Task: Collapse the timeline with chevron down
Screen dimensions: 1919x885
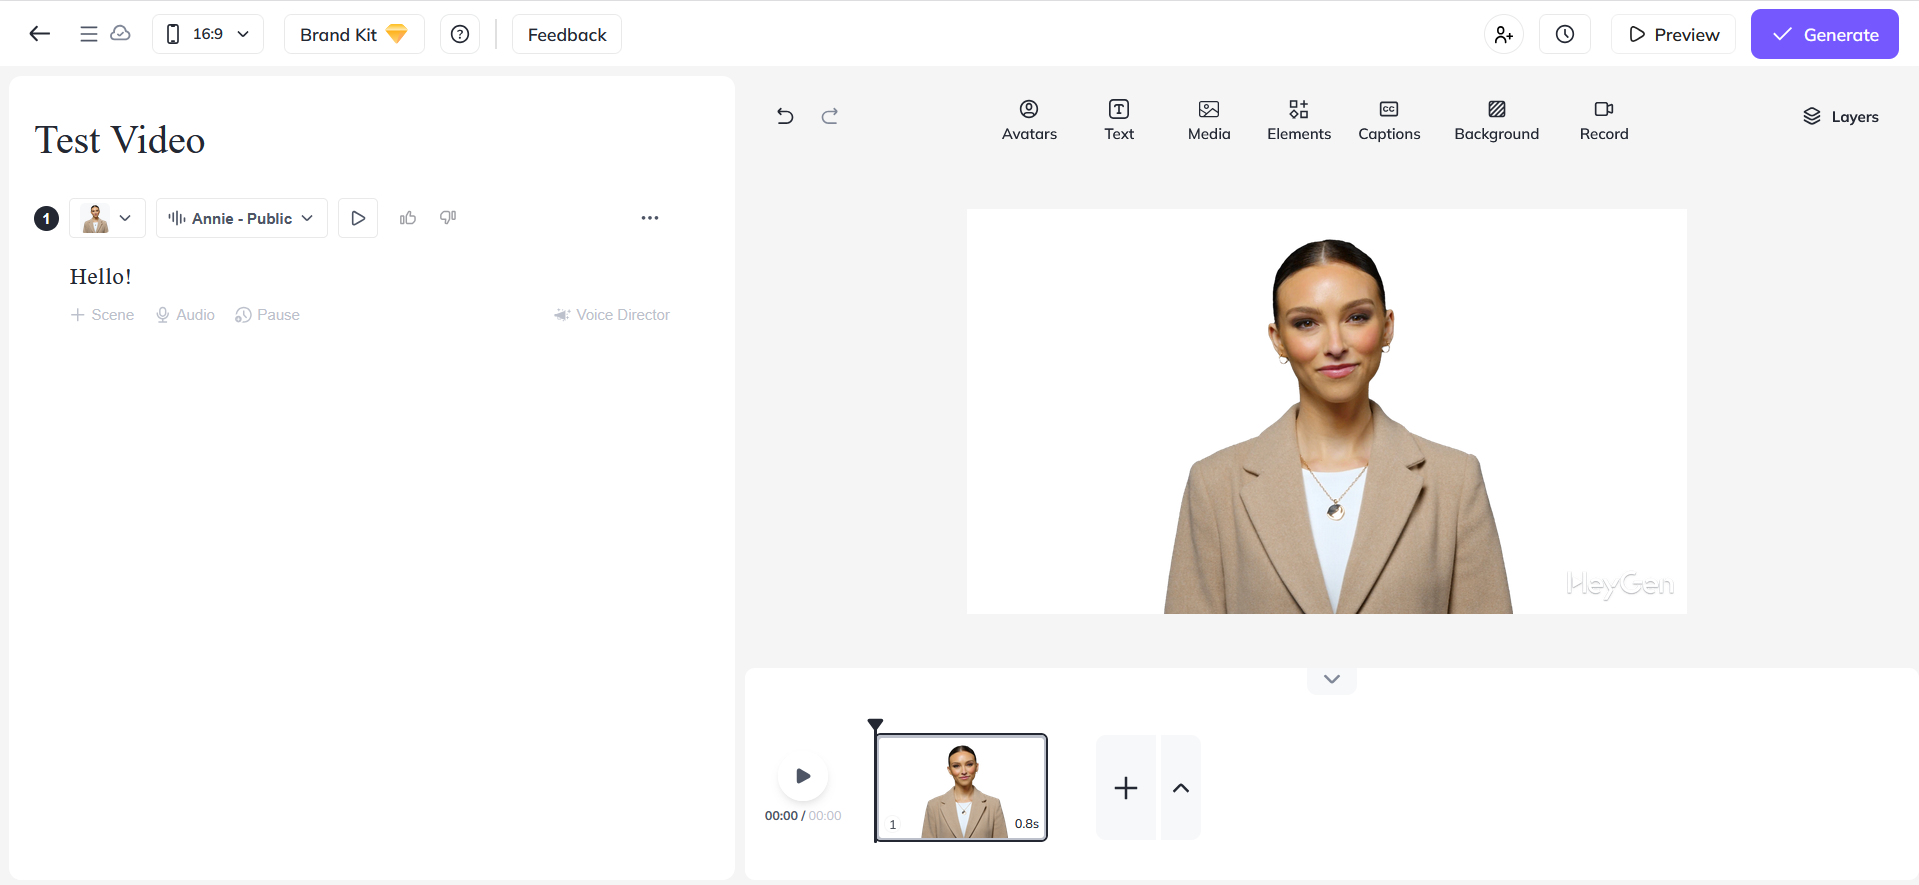Action: [x=1332, y=679]
